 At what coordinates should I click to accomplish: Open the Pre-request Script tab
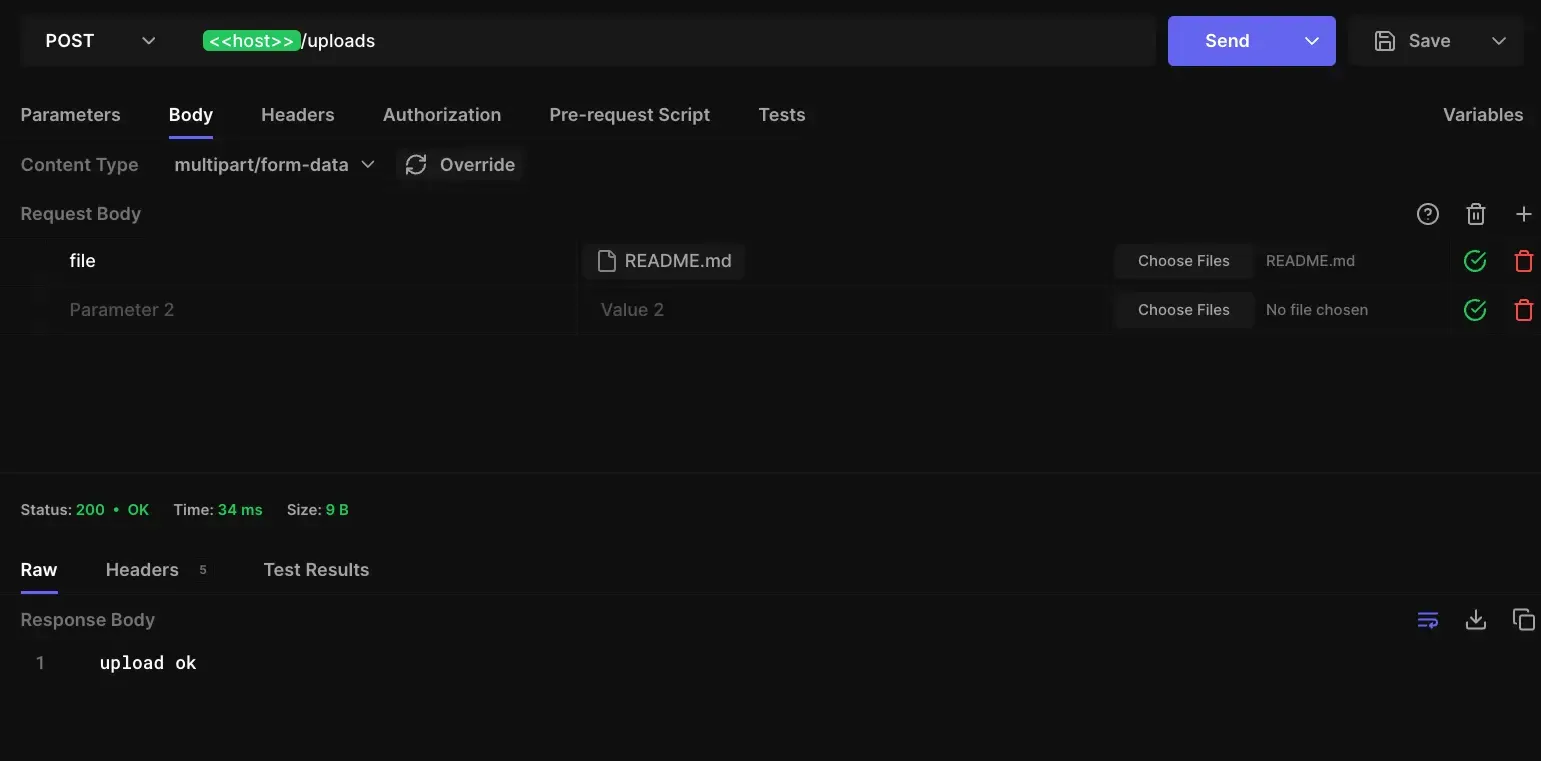tap(630, 115)
